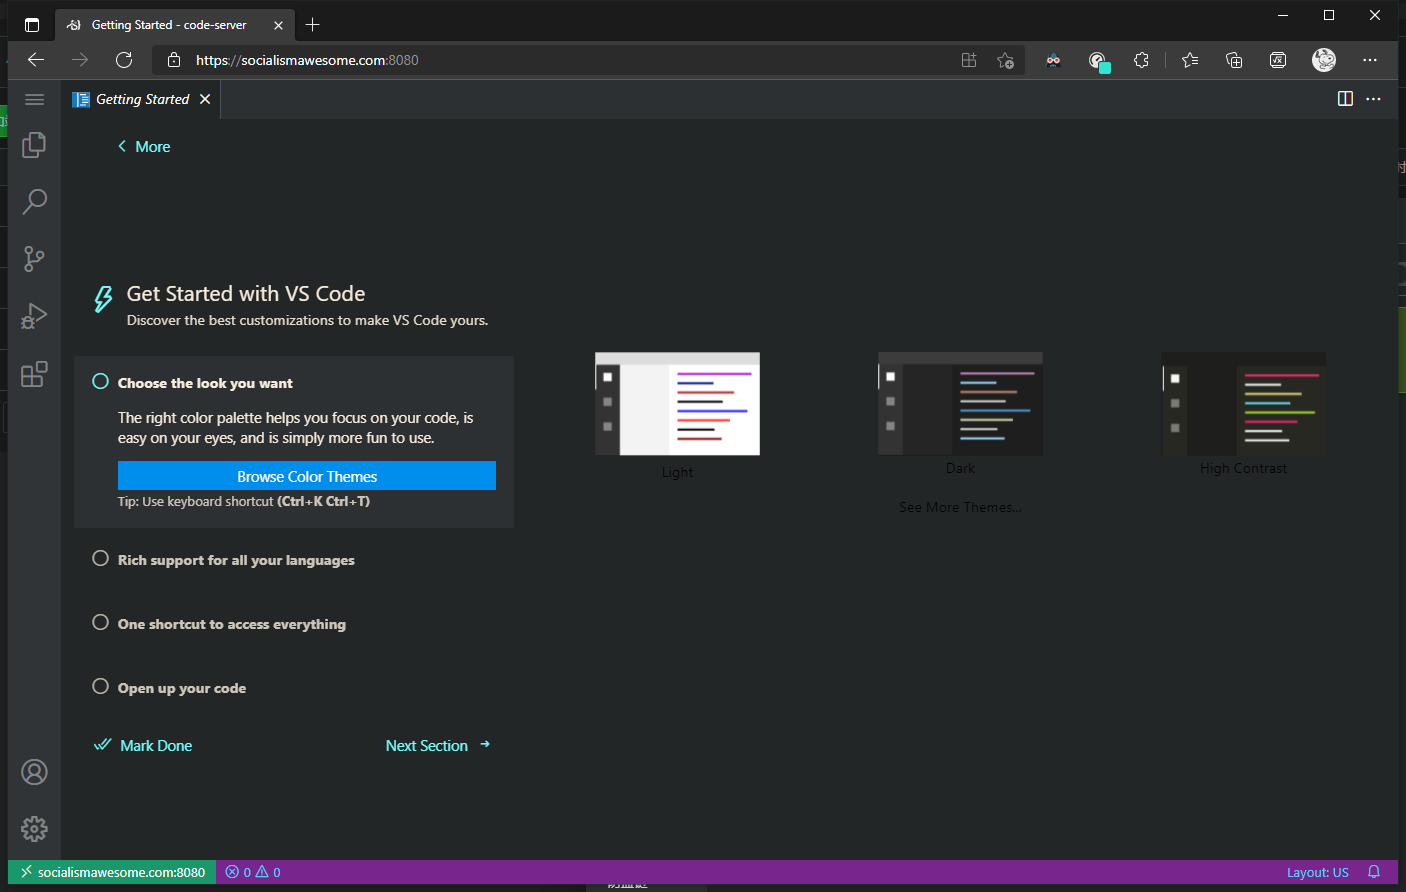This screenshot has width=1406, height=892.
Task: Select 'Choose the look you want' step
Action: pyautogui.click(x=205, y=383)
